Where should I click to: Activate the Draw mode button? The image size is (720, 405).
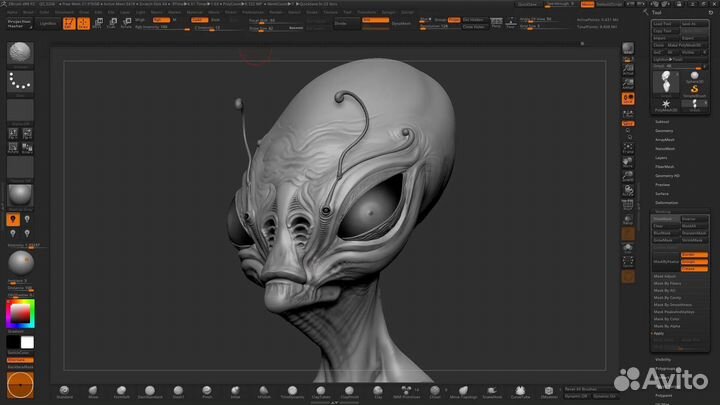point(84,24)
